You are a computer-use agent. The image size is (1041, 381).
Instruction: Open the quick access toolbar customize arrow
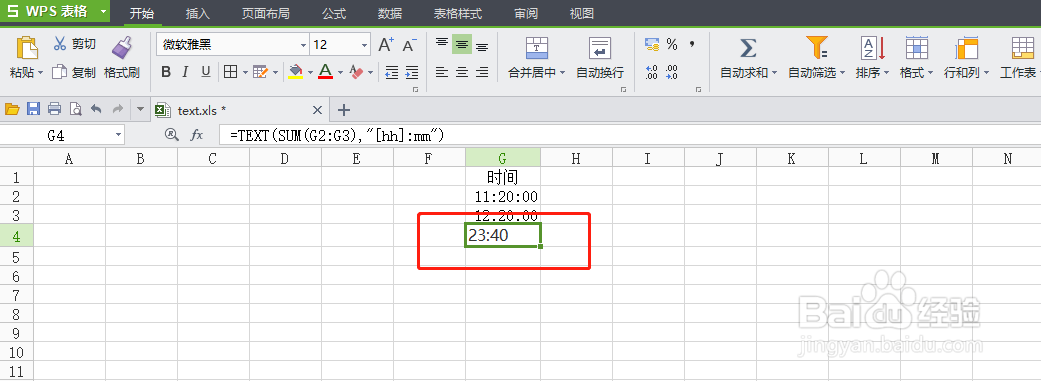[x=139, y=109]
